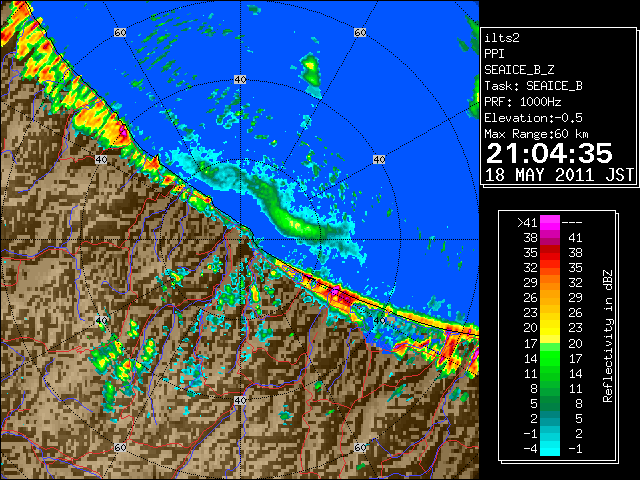Pick the bright green band of color scale
This screenshot has height=480, width=640.
[550, 358]
